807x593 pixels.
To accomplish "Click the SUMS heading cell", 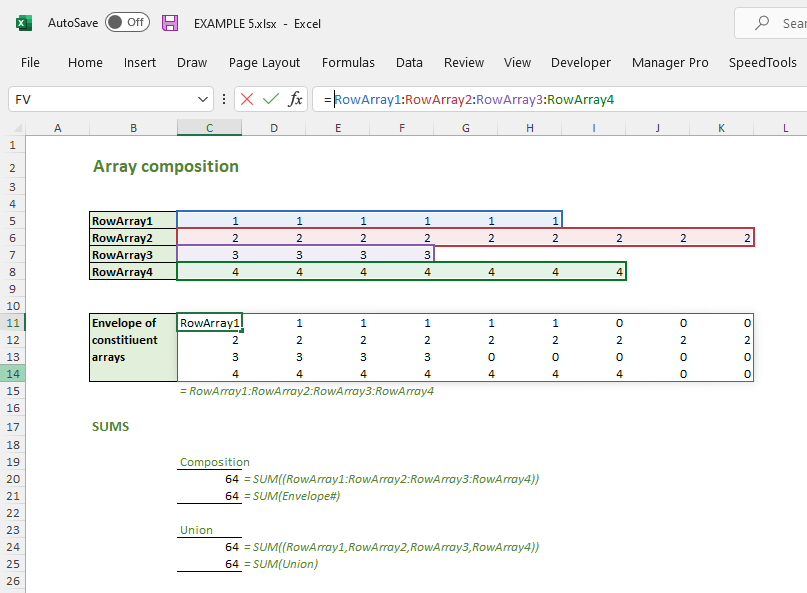I will (111, 426).
